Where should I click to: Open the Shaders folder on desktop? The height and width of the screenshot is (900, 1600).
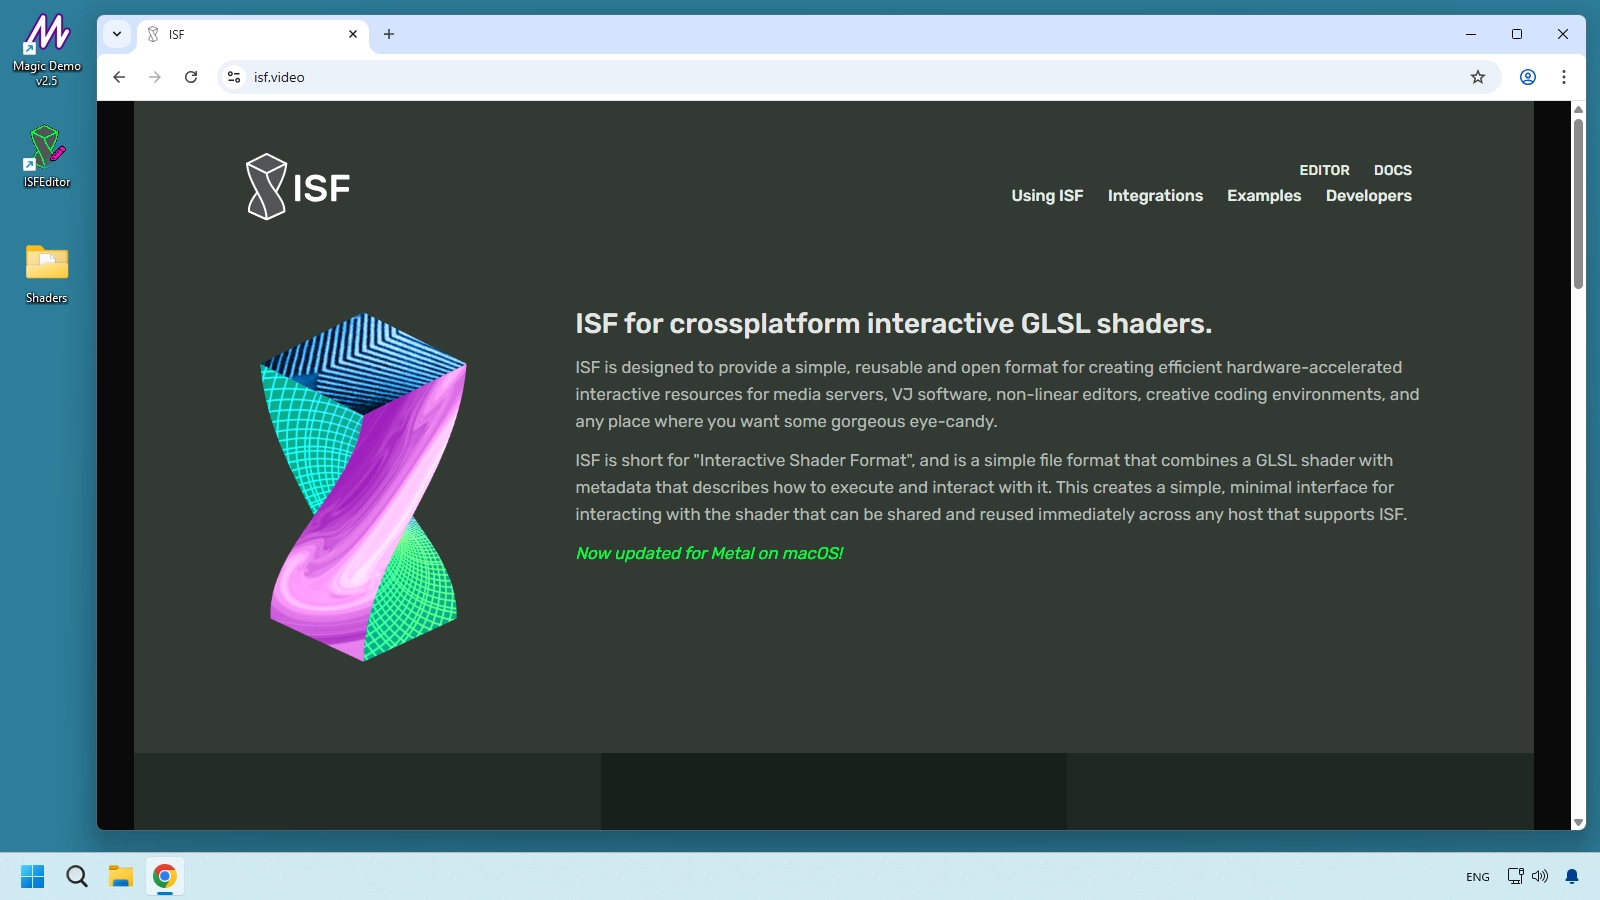46,273
